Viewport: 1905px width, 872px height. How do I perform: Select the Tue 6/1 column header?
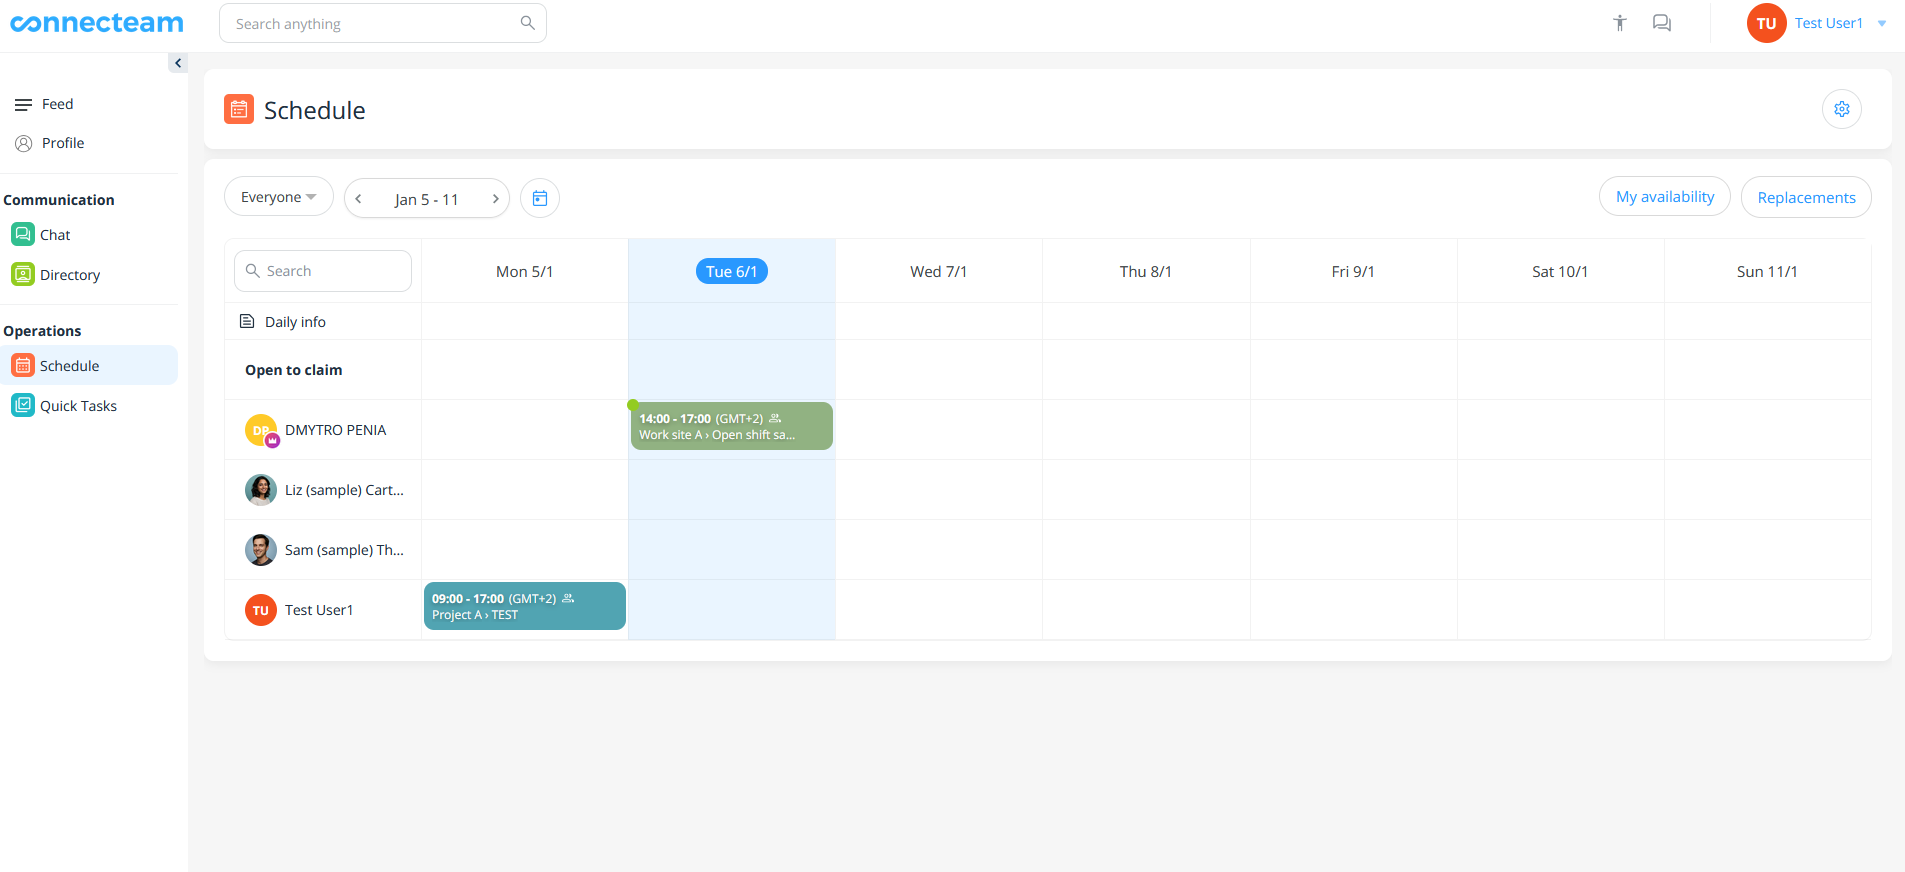[x=732, y=271]
